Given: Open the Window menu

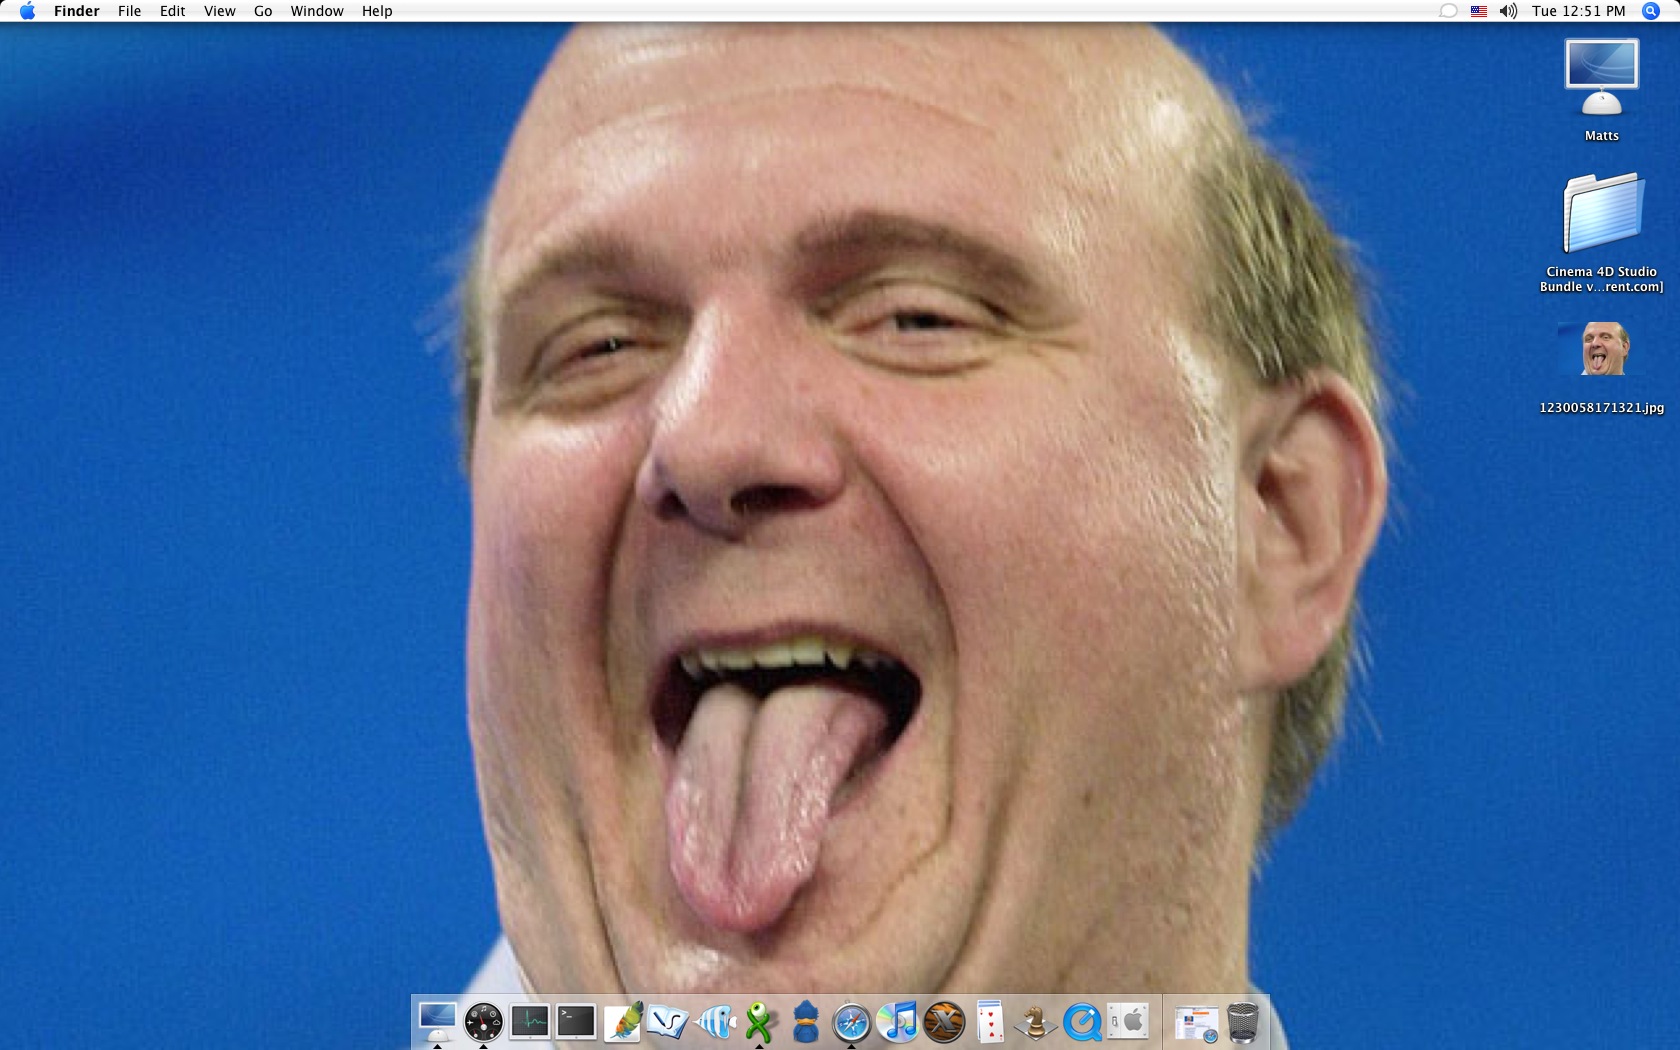Looking at the screenshot, I should coord(317,11).
